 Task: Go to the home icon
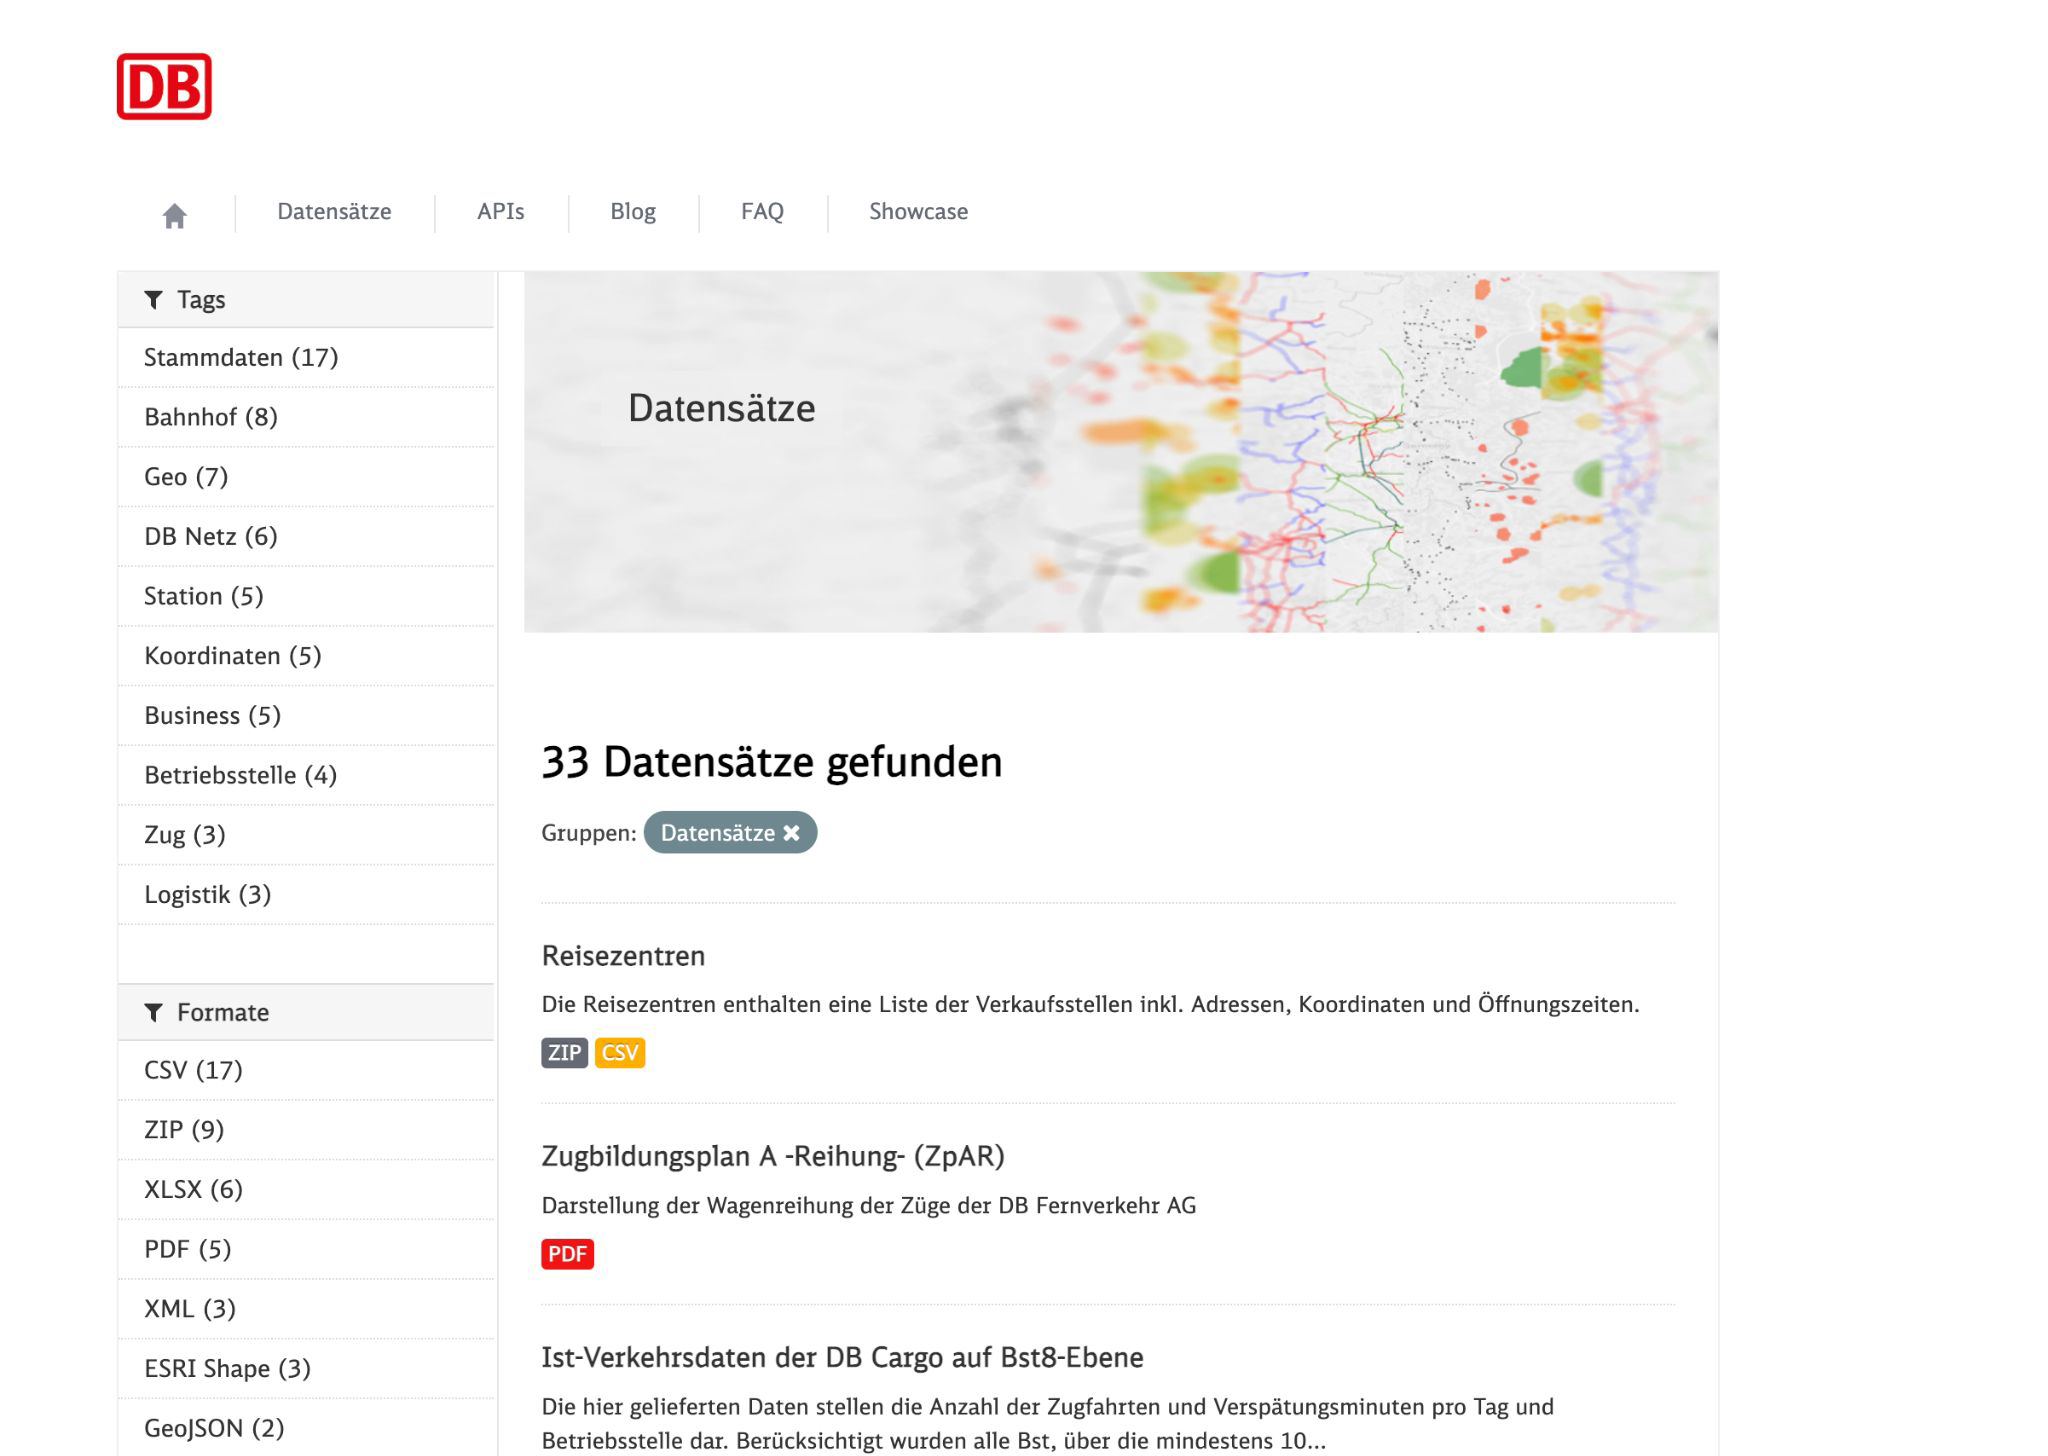coord(175,215)
